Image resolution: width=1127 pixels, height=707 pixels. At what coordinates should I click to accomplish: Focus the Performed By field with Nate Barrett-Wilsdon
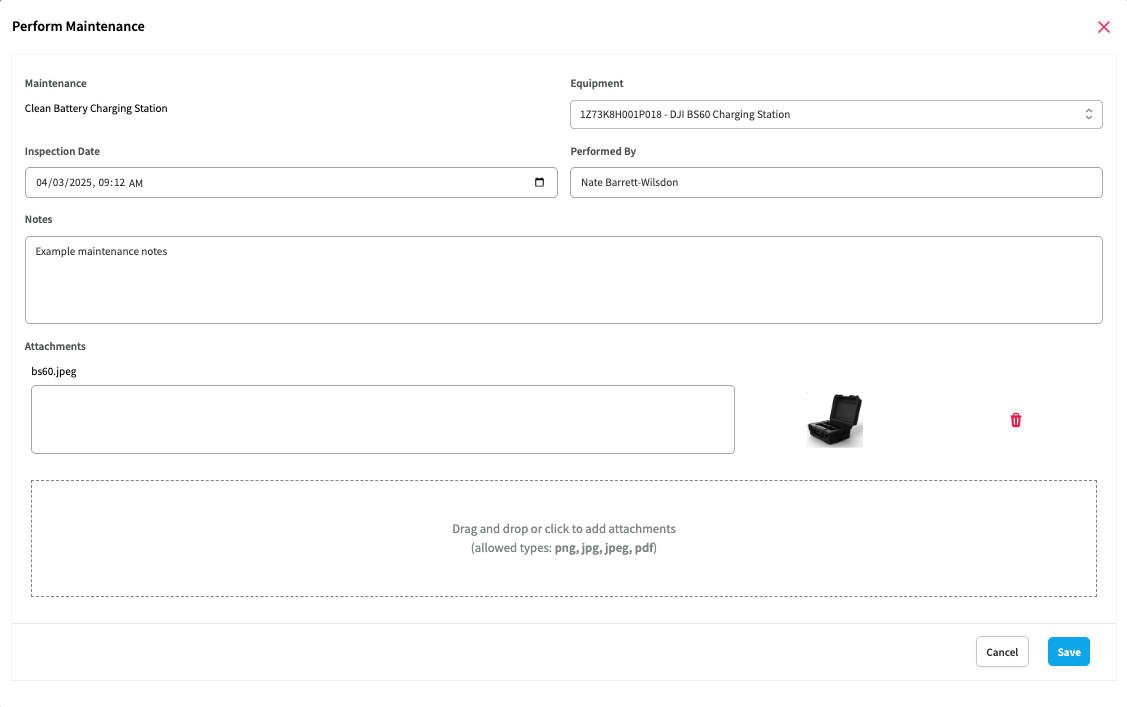[x=835, y=182]
